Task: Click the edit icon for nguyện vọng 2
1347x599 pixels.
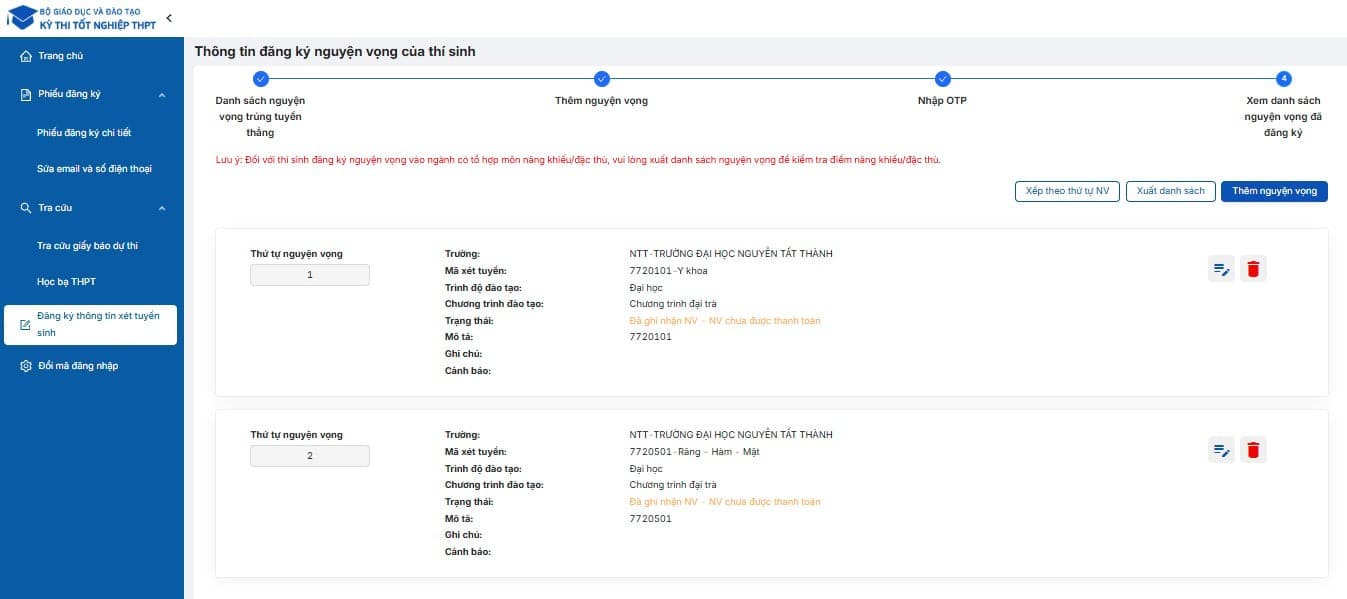Action: point(1221,450)
